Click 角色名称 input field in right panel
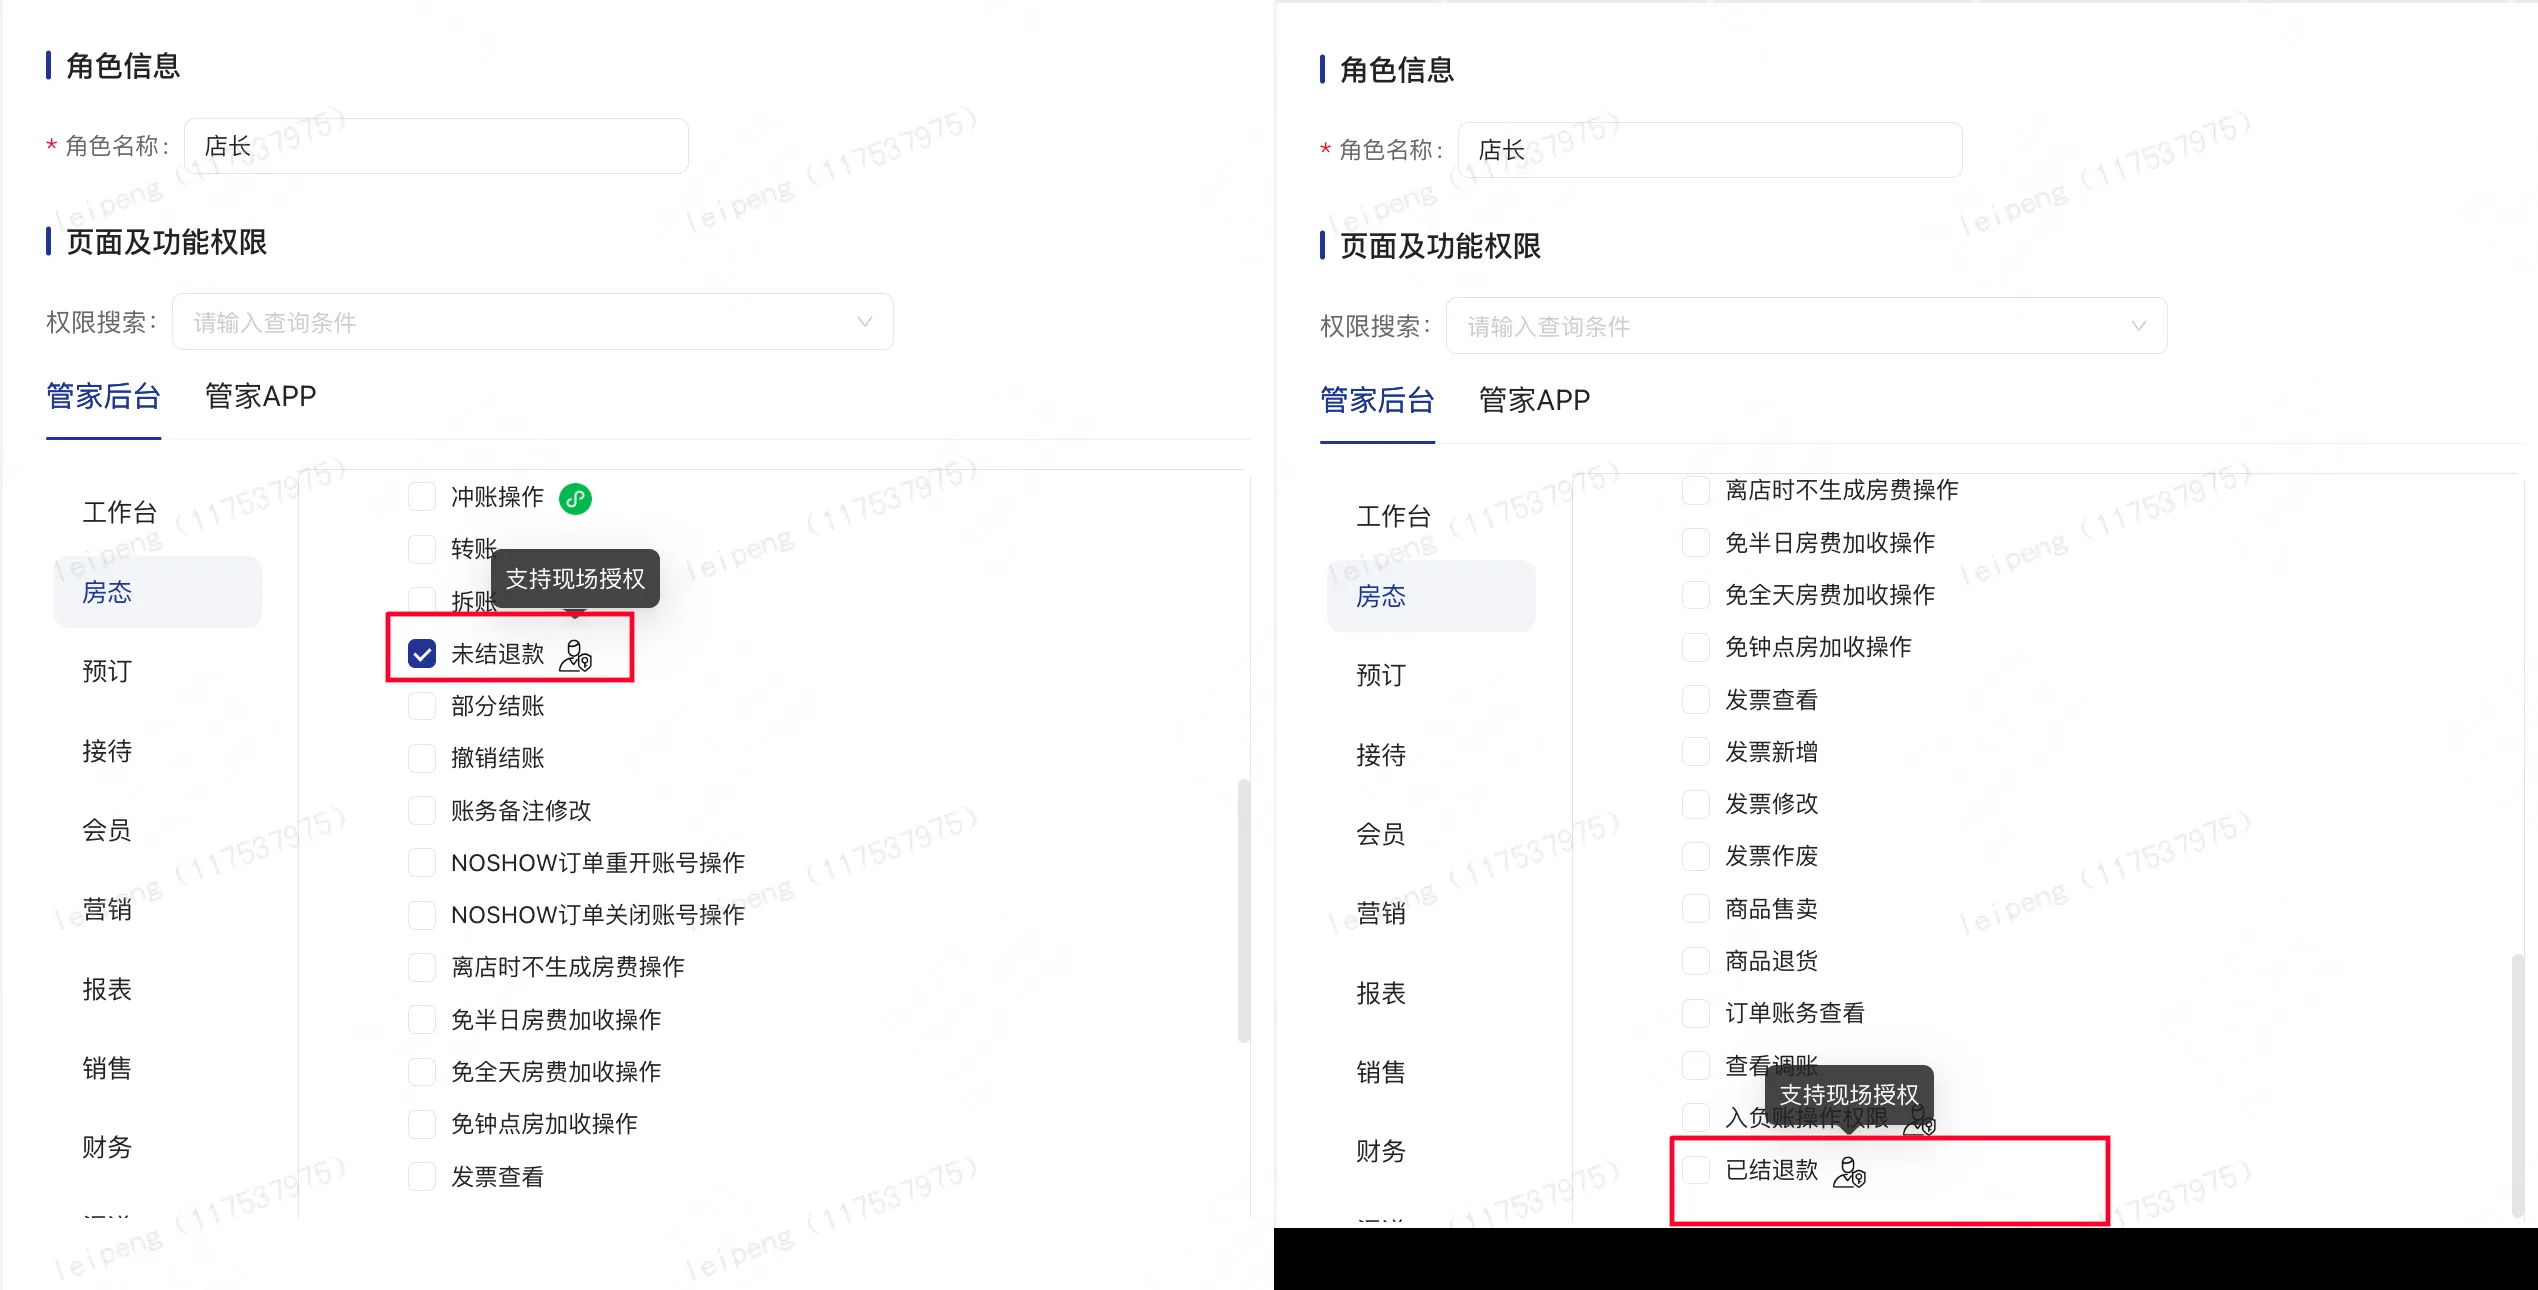2538x1290 pixels. click(x=1710, y=150)
